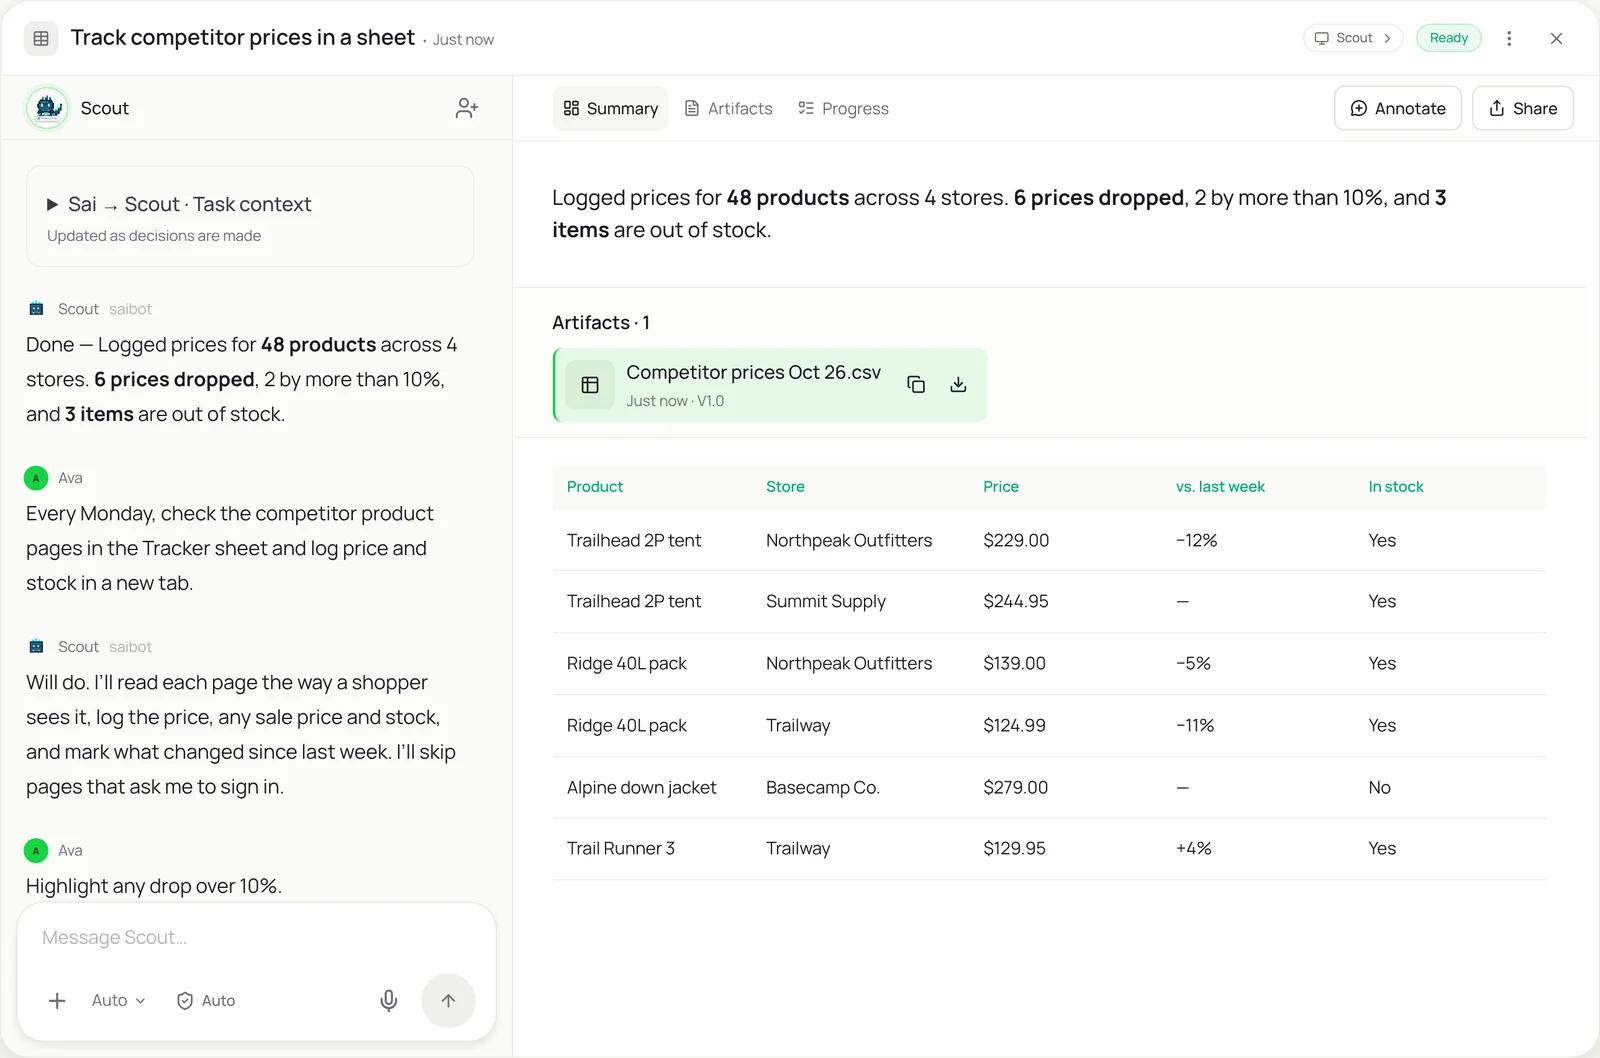Close the task panel with X
The image size is (1600, 1058).
click(1556, 38)
